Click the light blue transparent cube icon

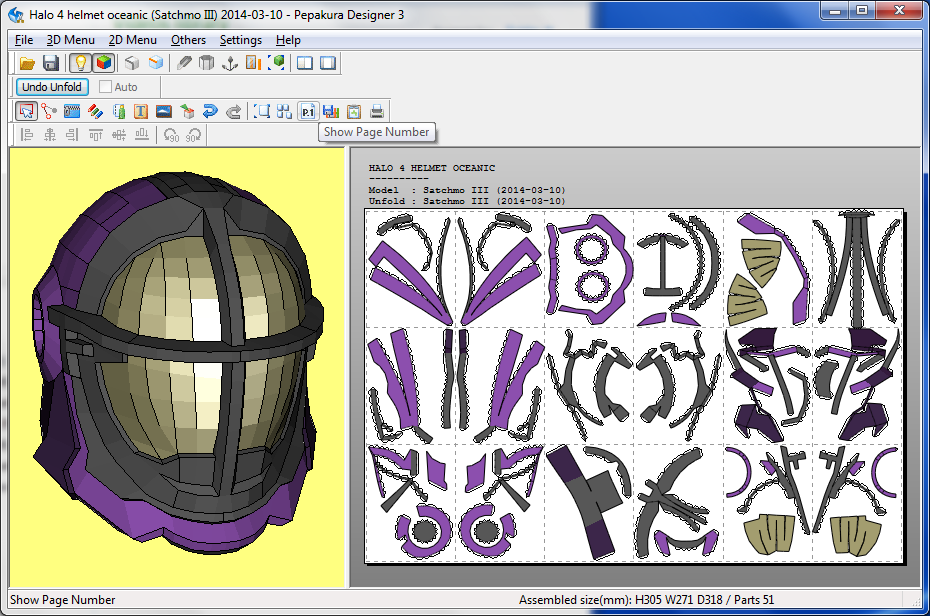(155, 63)
